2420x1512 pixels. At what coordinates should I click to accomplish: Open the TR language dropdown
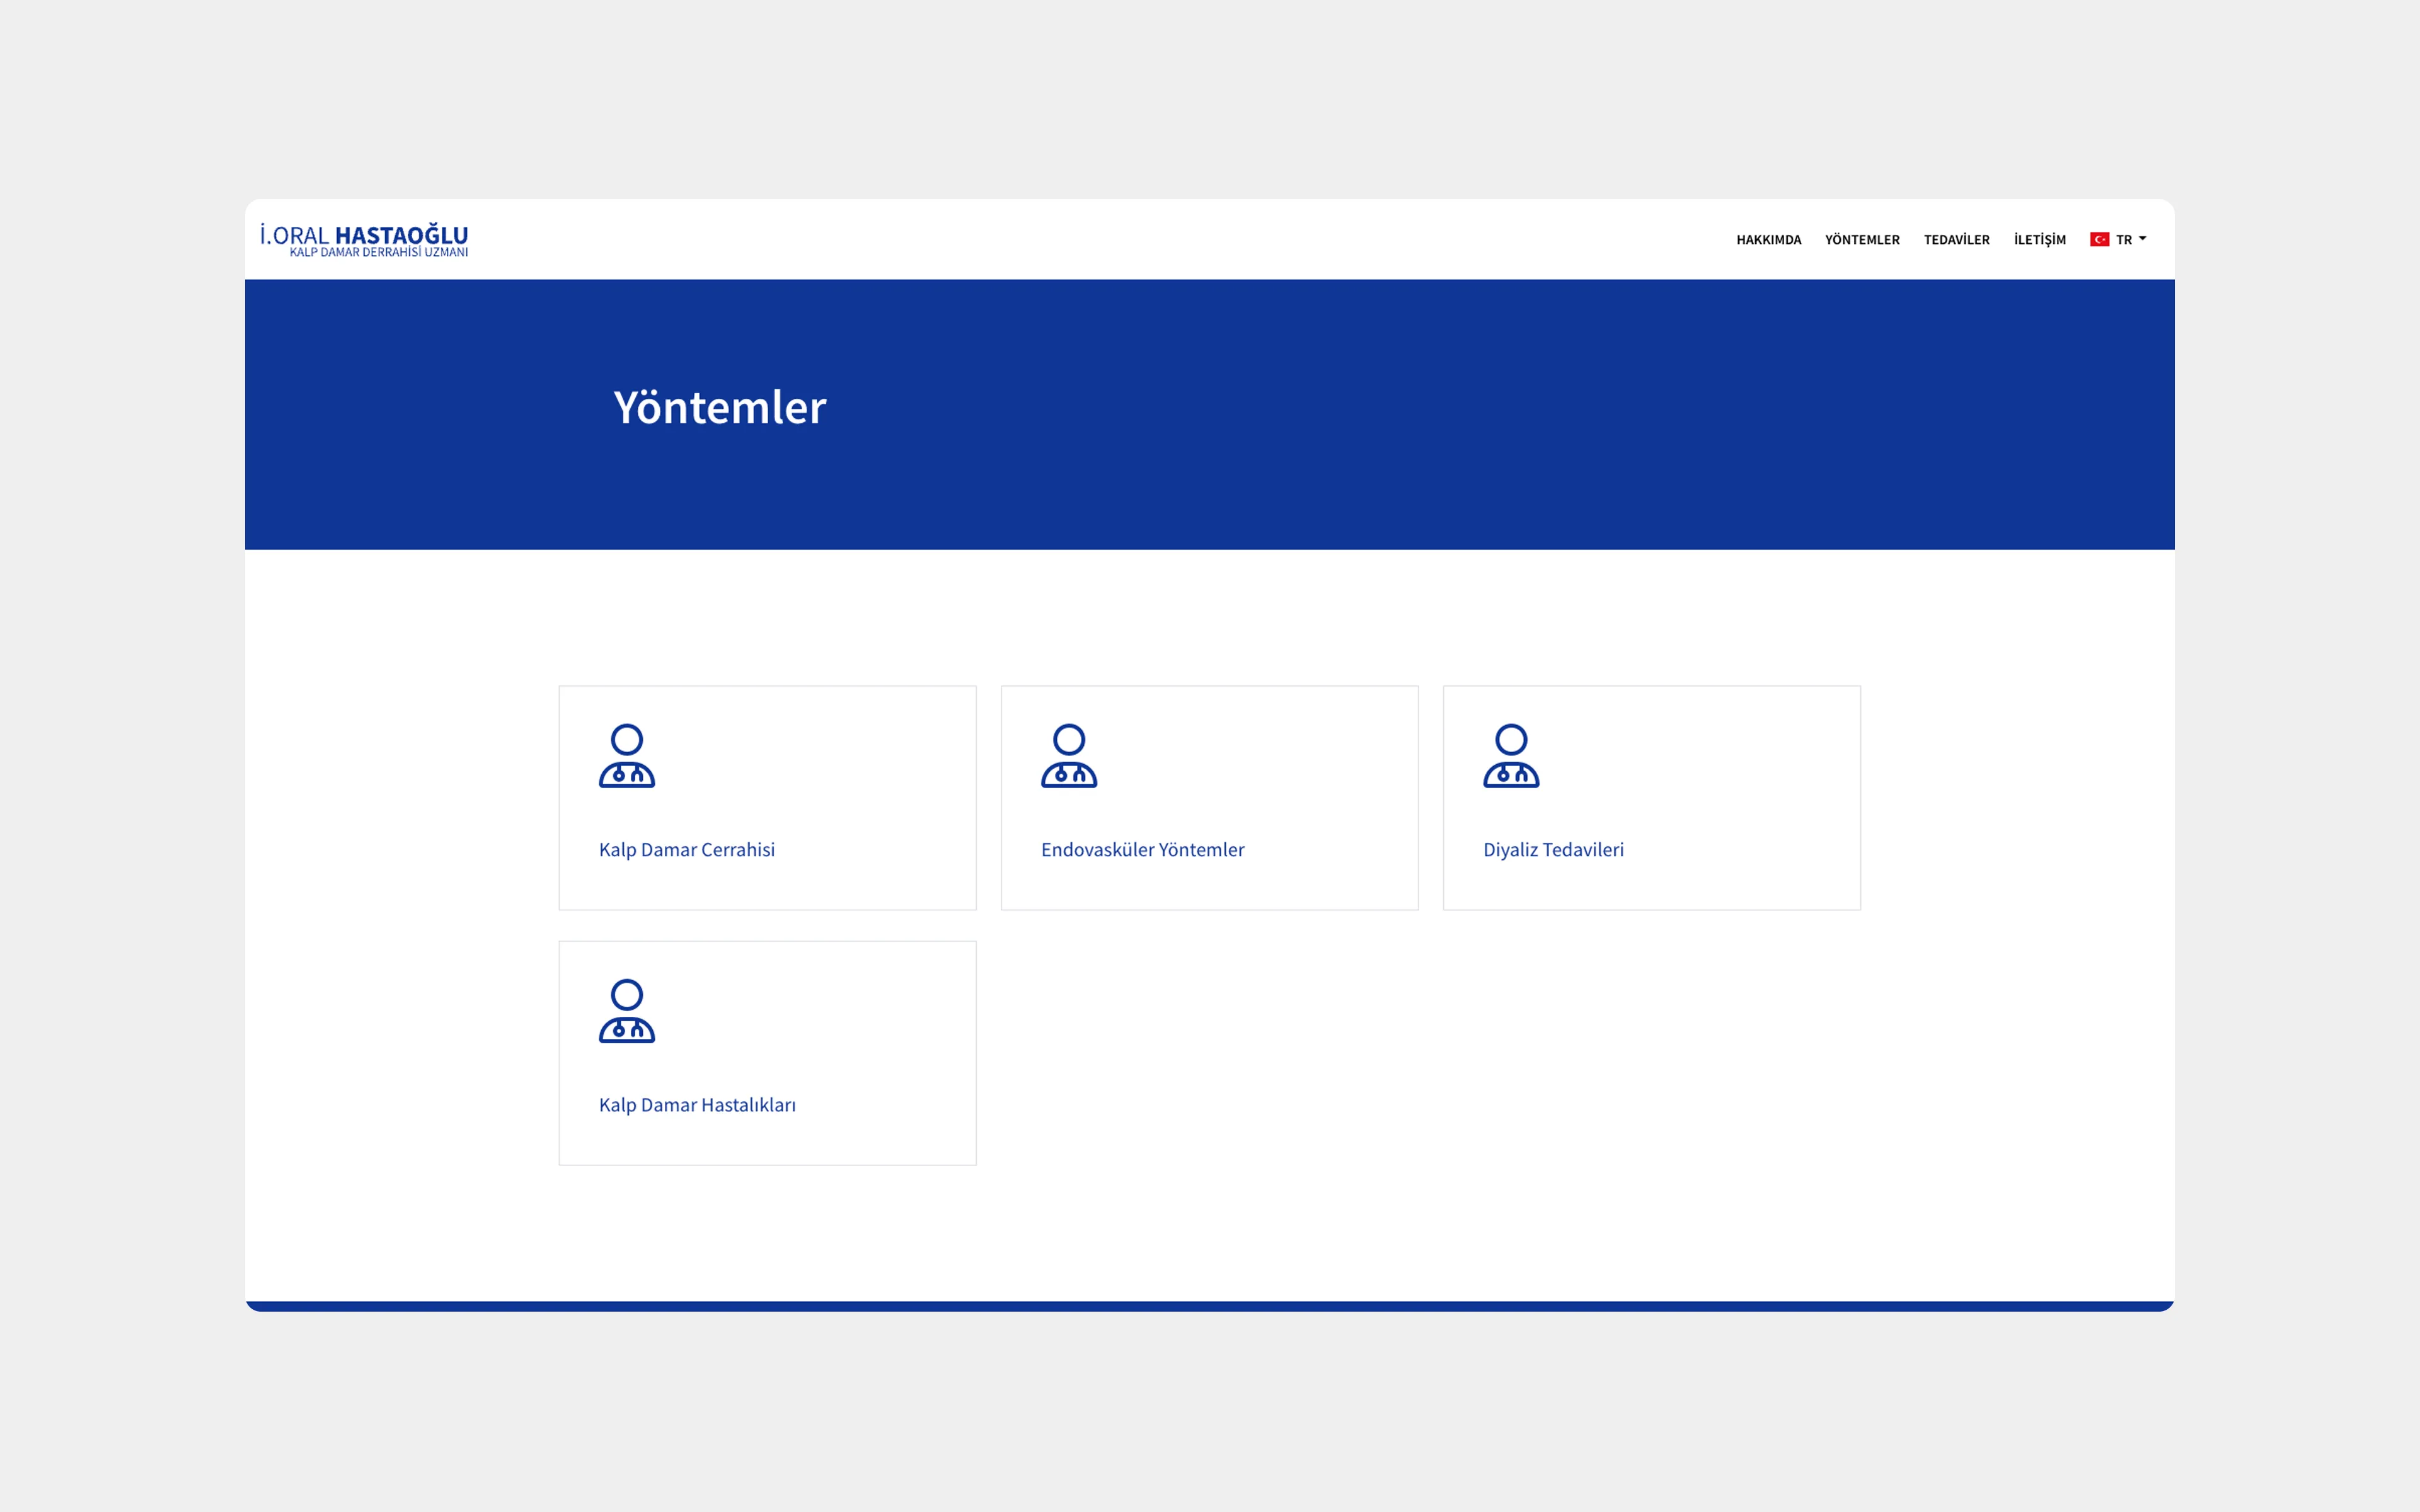[2118, 240]
